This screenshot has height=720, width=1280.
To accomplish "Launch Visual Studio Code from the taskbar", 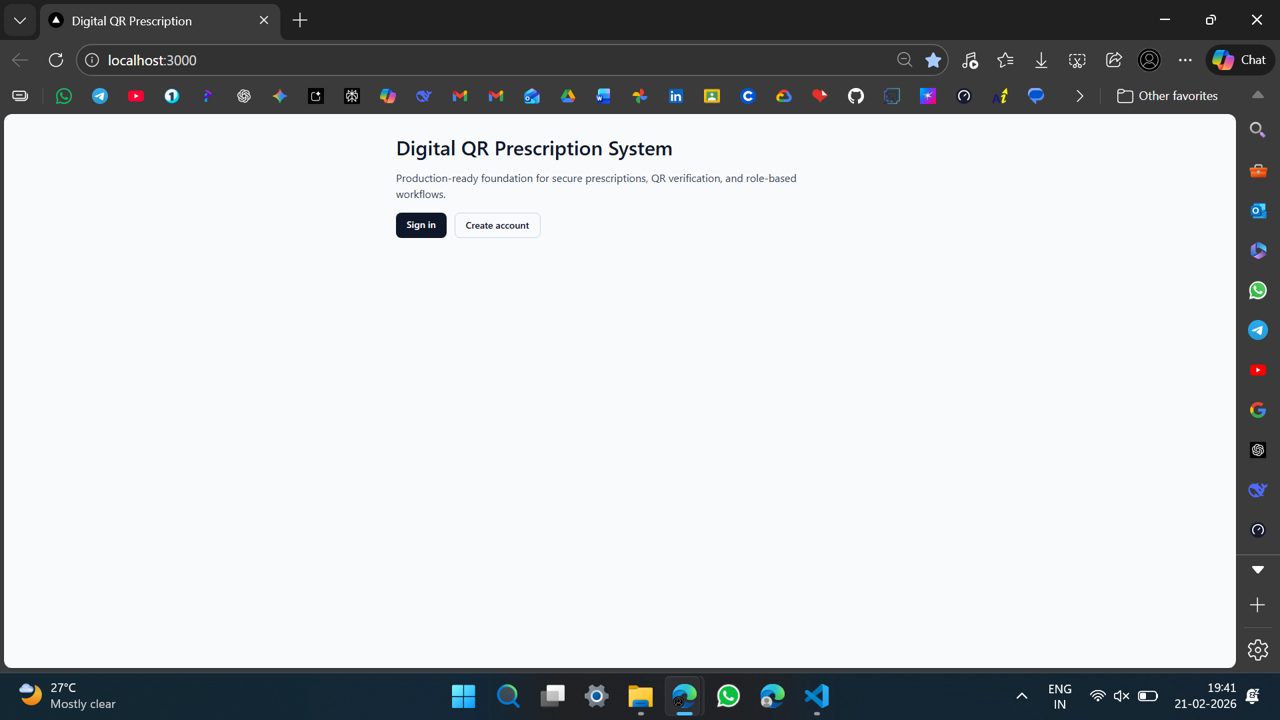I will click(x=816, y=696).
